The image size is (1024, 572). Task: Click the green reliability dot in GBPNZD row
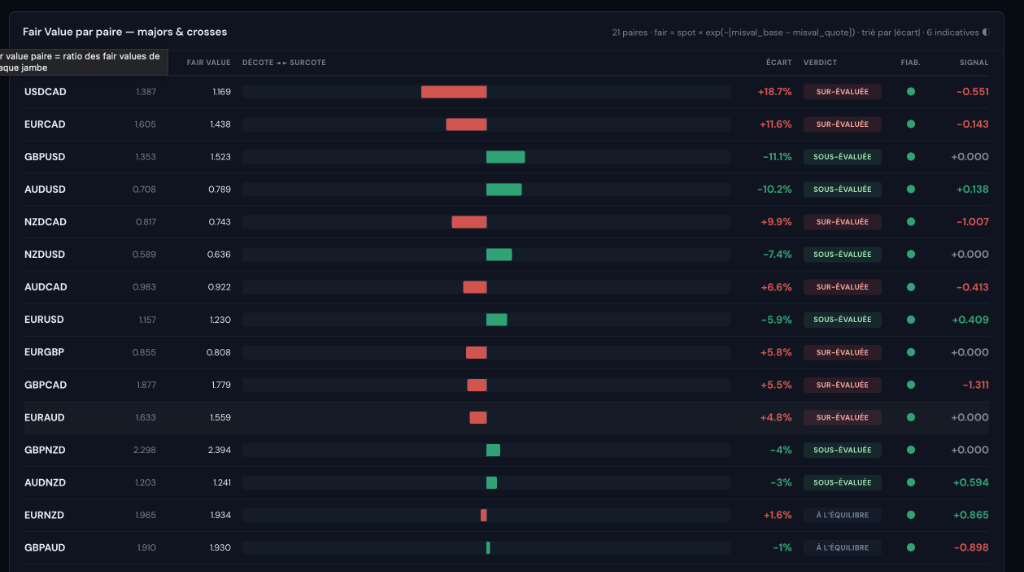coord(910,450)
